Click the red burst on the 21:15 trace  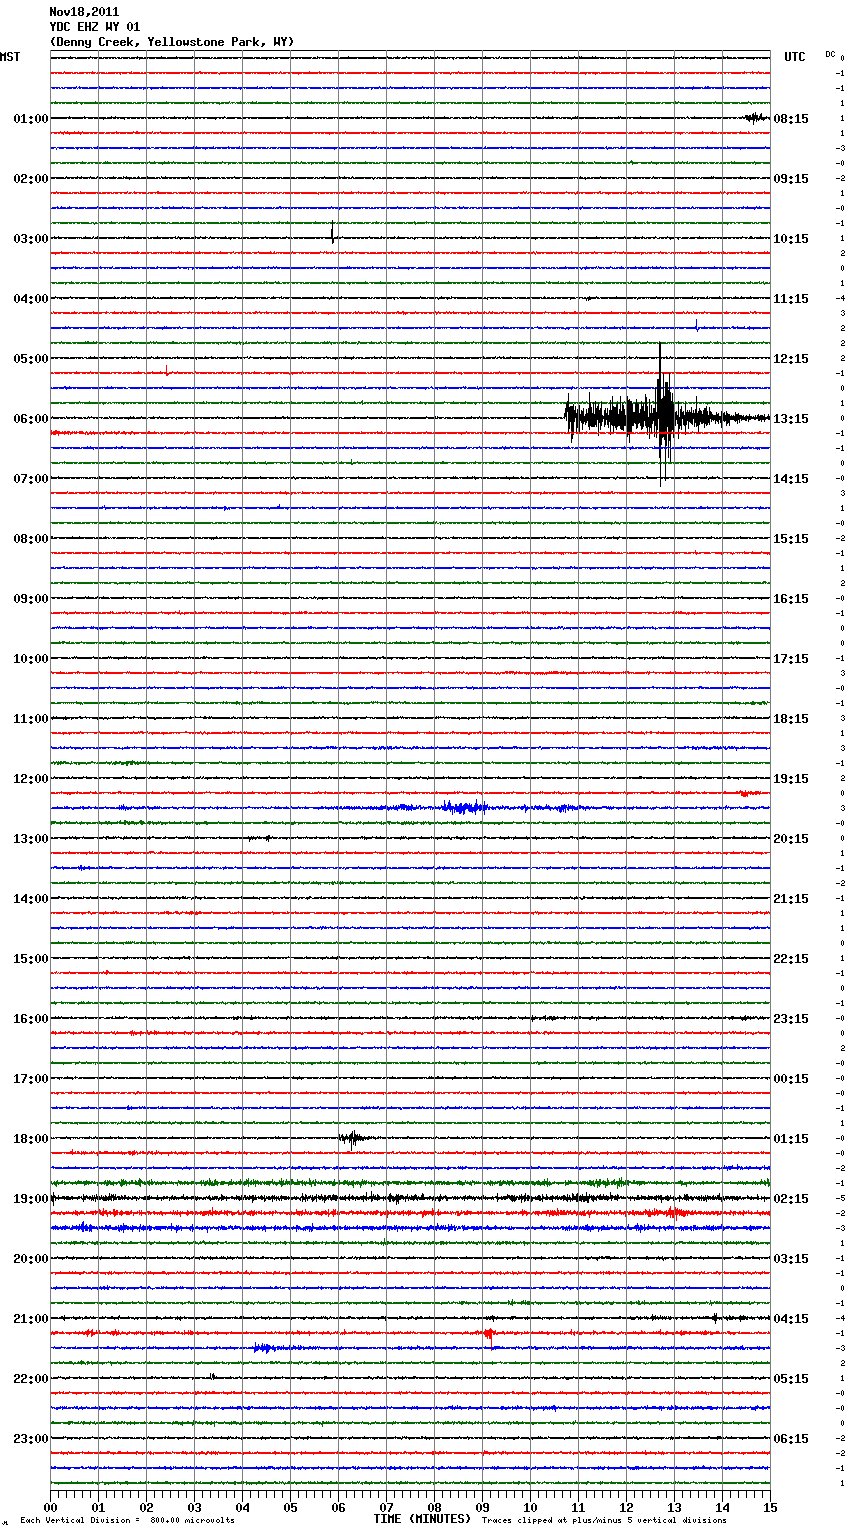tap(489, 1333)
